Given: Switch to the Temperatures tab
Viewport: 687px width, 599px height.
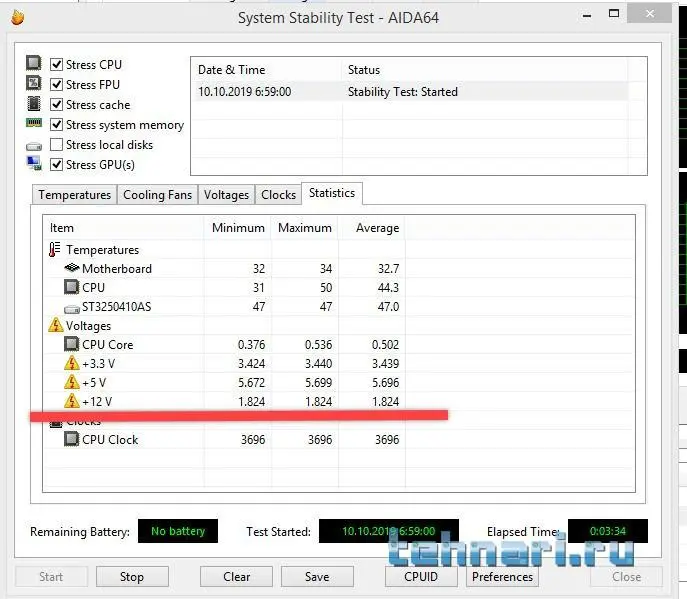Looking at the screenshot, I should (x=74, y=195).
